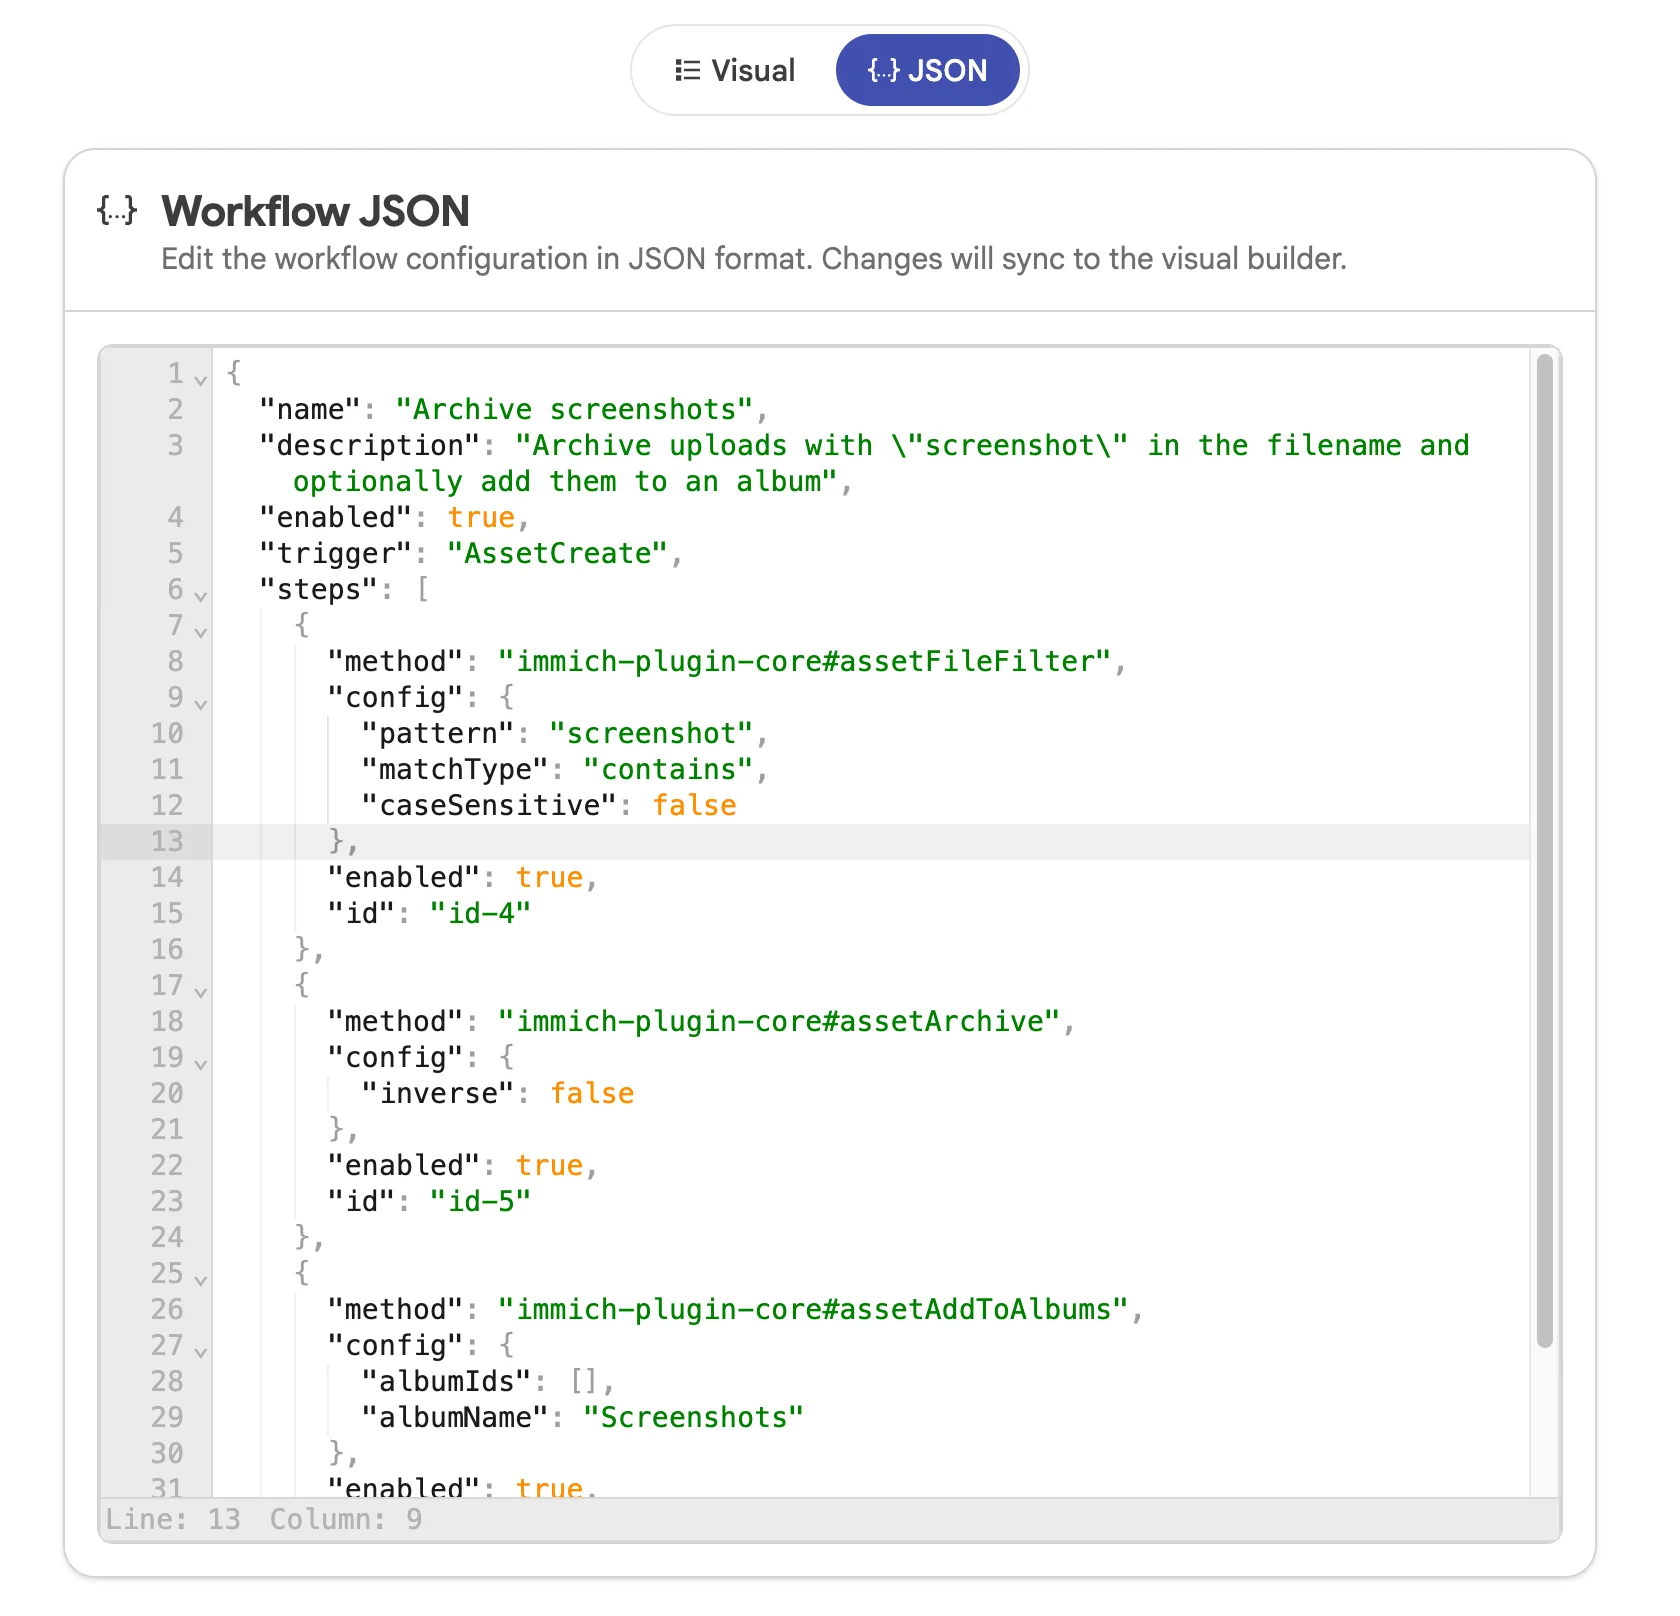Viewport: 1680px width, 1616px height.
Task: Switch to the Visual builder tab
Action: [735, 70]
